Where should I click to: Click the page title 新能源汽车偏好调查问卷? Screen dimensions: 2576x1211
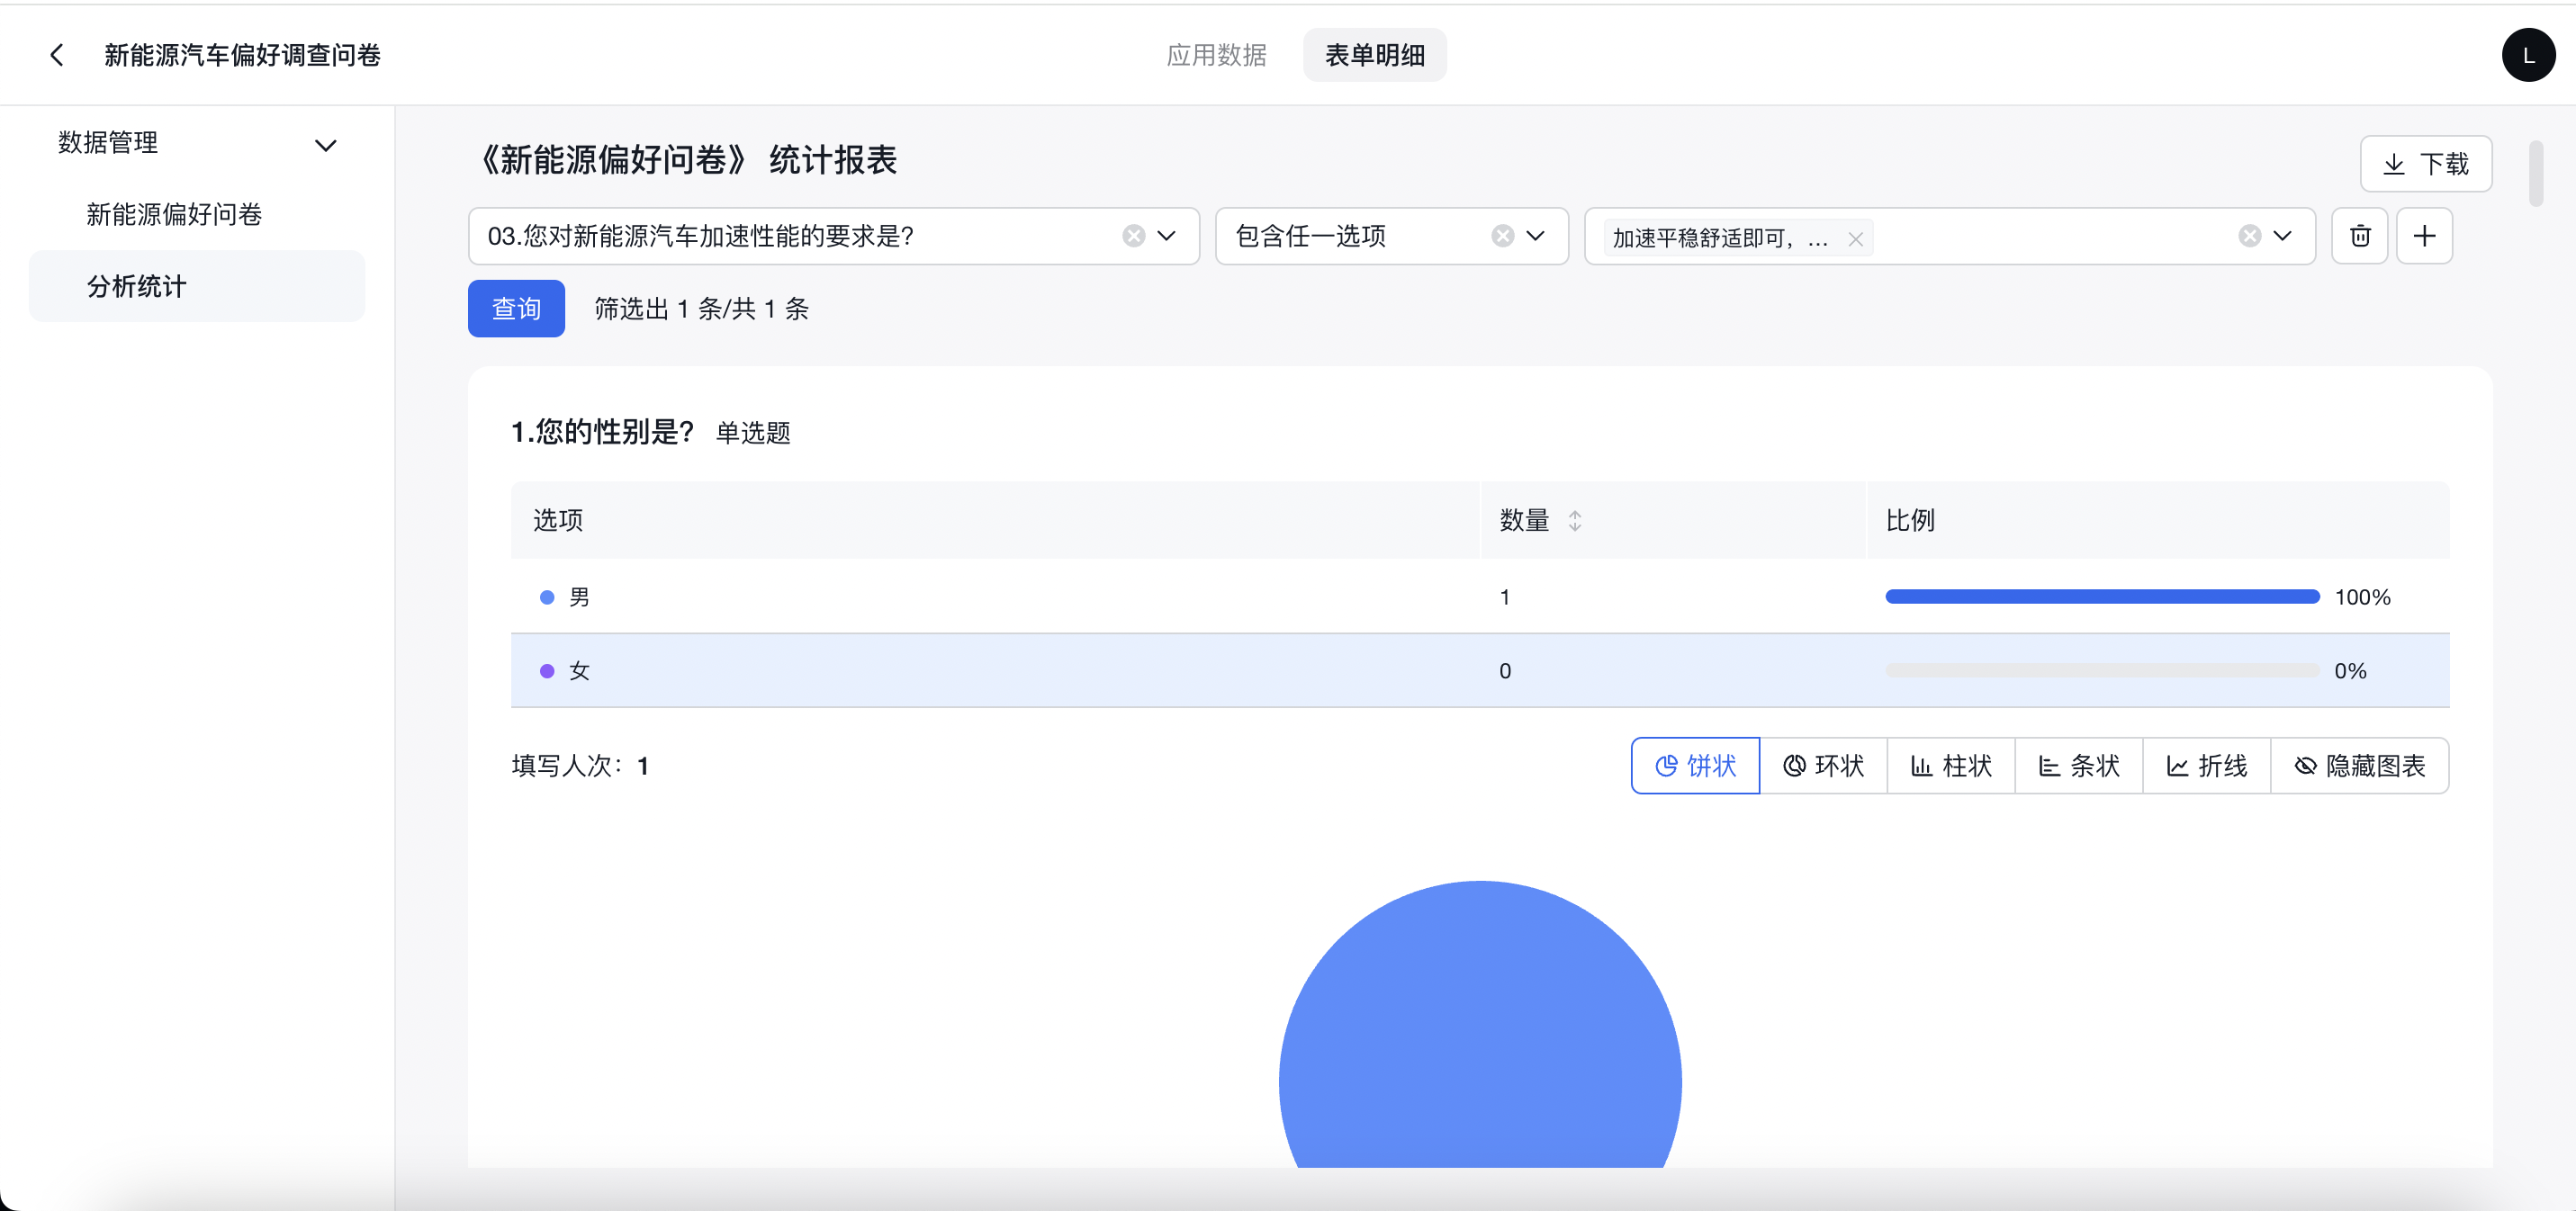click(x=243, y=55)
